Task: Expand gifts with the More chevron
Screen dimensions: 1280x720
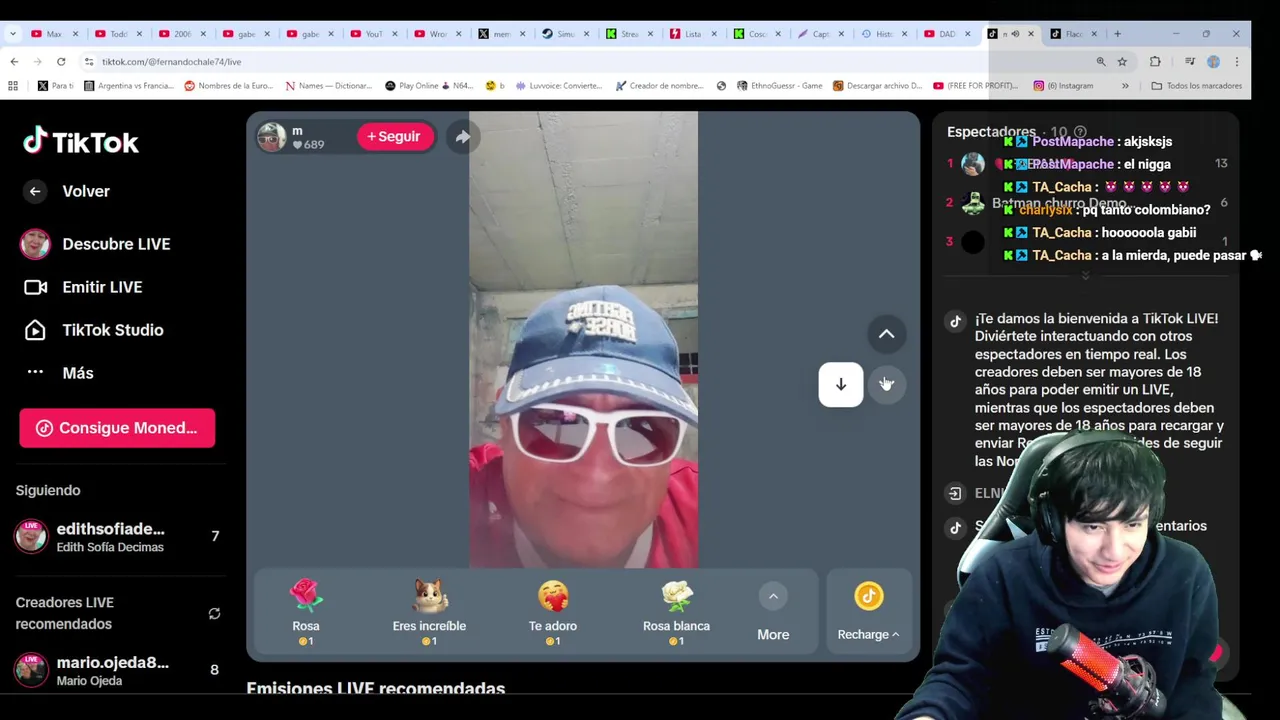Action: (773, 597)
